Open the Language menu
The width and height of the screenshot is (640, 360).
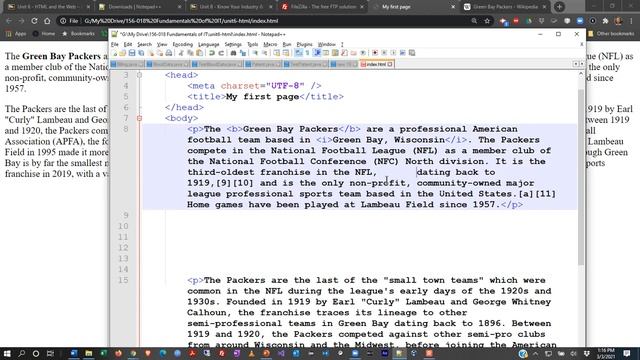pos(209,44)
